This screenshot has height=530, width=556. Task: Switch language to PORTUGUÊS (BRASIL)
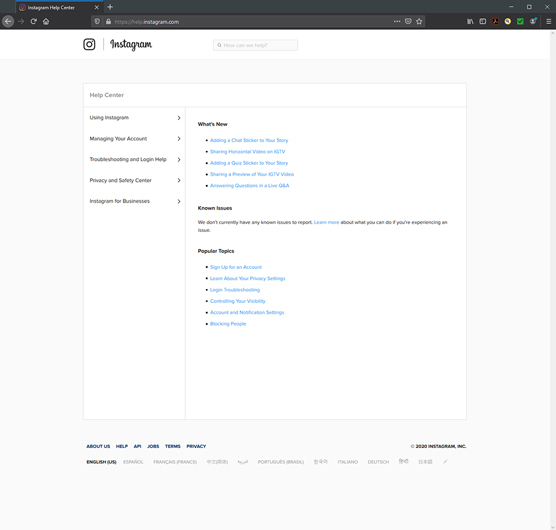[281, 462]
